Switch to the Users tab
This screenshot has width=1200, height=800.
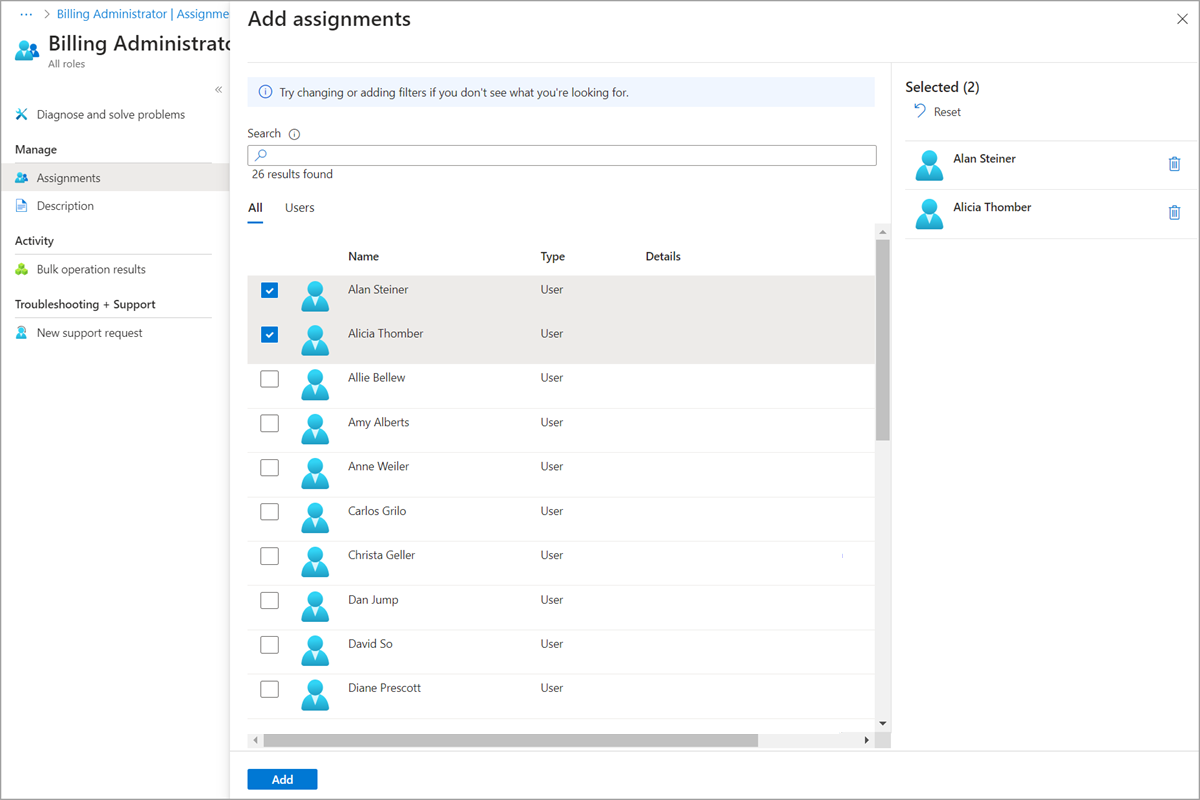(299, 208)
